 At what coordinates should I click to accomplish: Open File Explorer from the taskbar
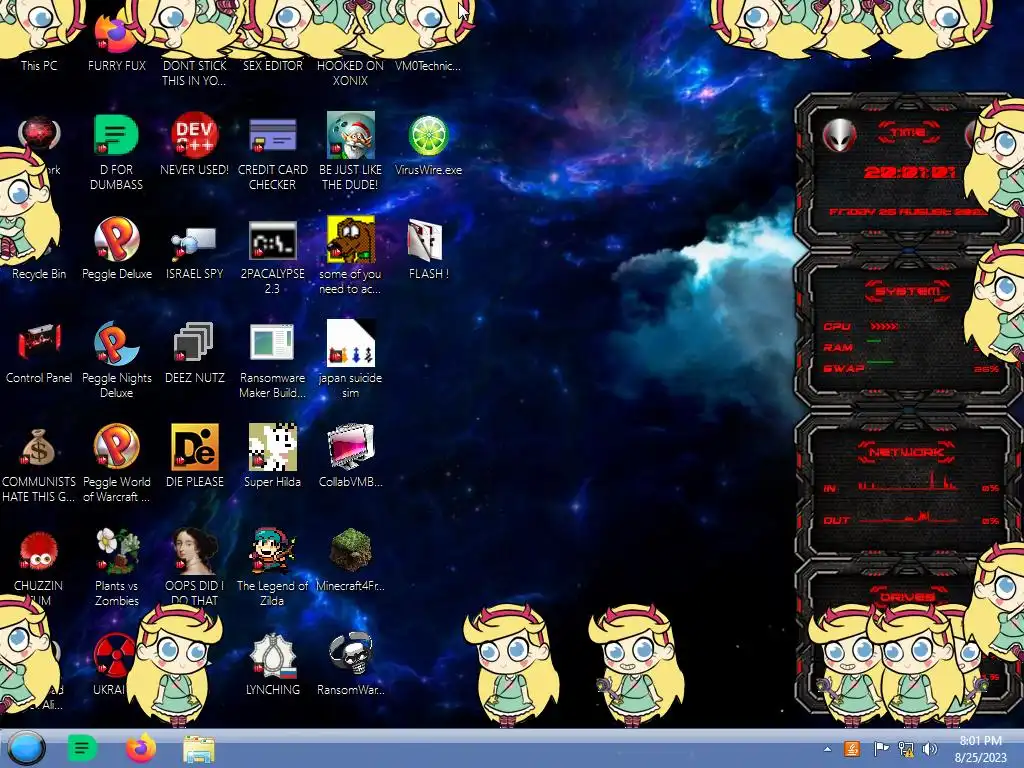199,749
